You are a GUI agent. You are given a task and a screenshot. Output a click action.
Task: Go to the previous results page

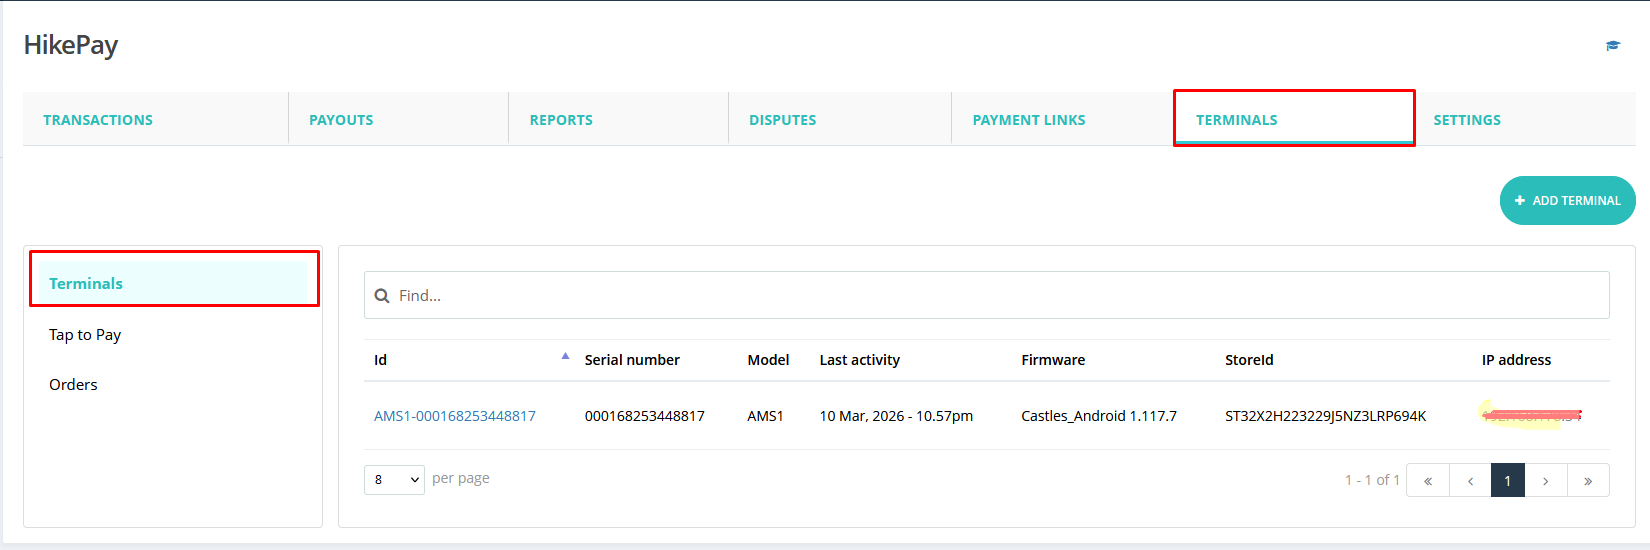[x=1470, y=481]
